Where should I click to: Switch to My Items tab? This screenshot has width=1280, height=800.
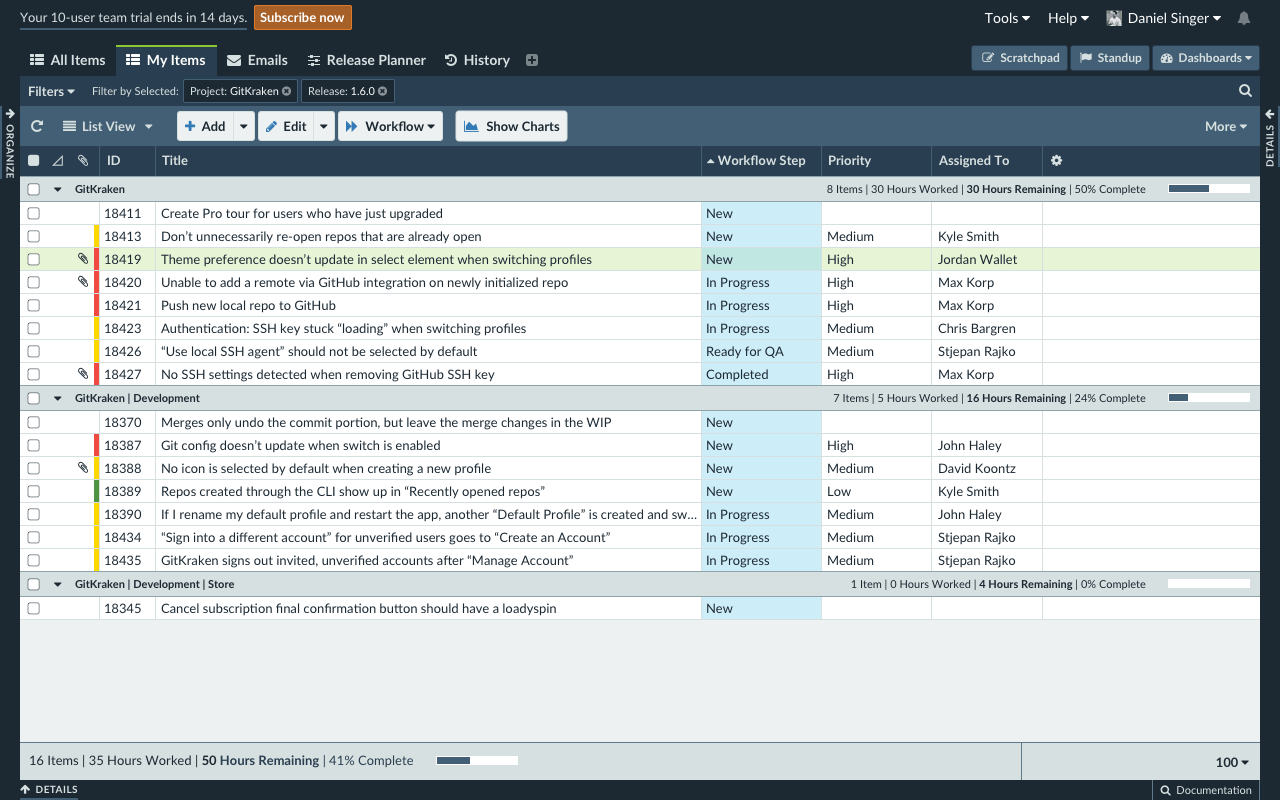click(166, 60)
